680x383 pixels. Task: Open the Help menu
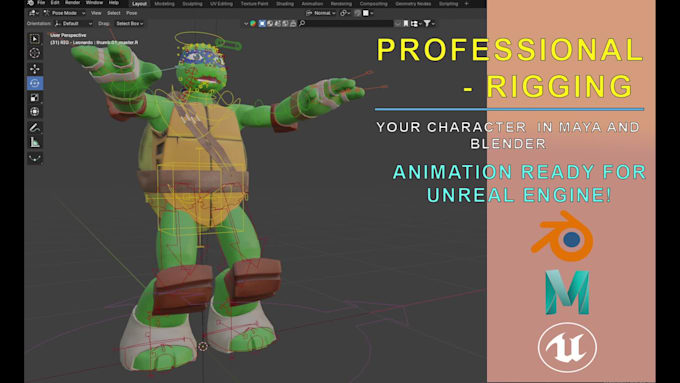[114, 3]
